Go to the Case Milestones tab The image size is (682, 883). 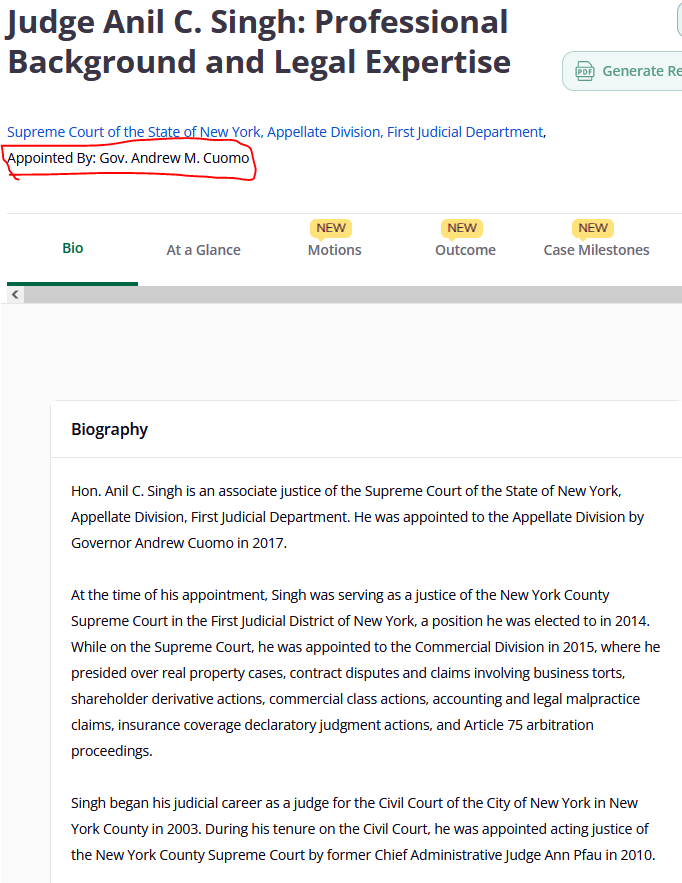point(596,250)
